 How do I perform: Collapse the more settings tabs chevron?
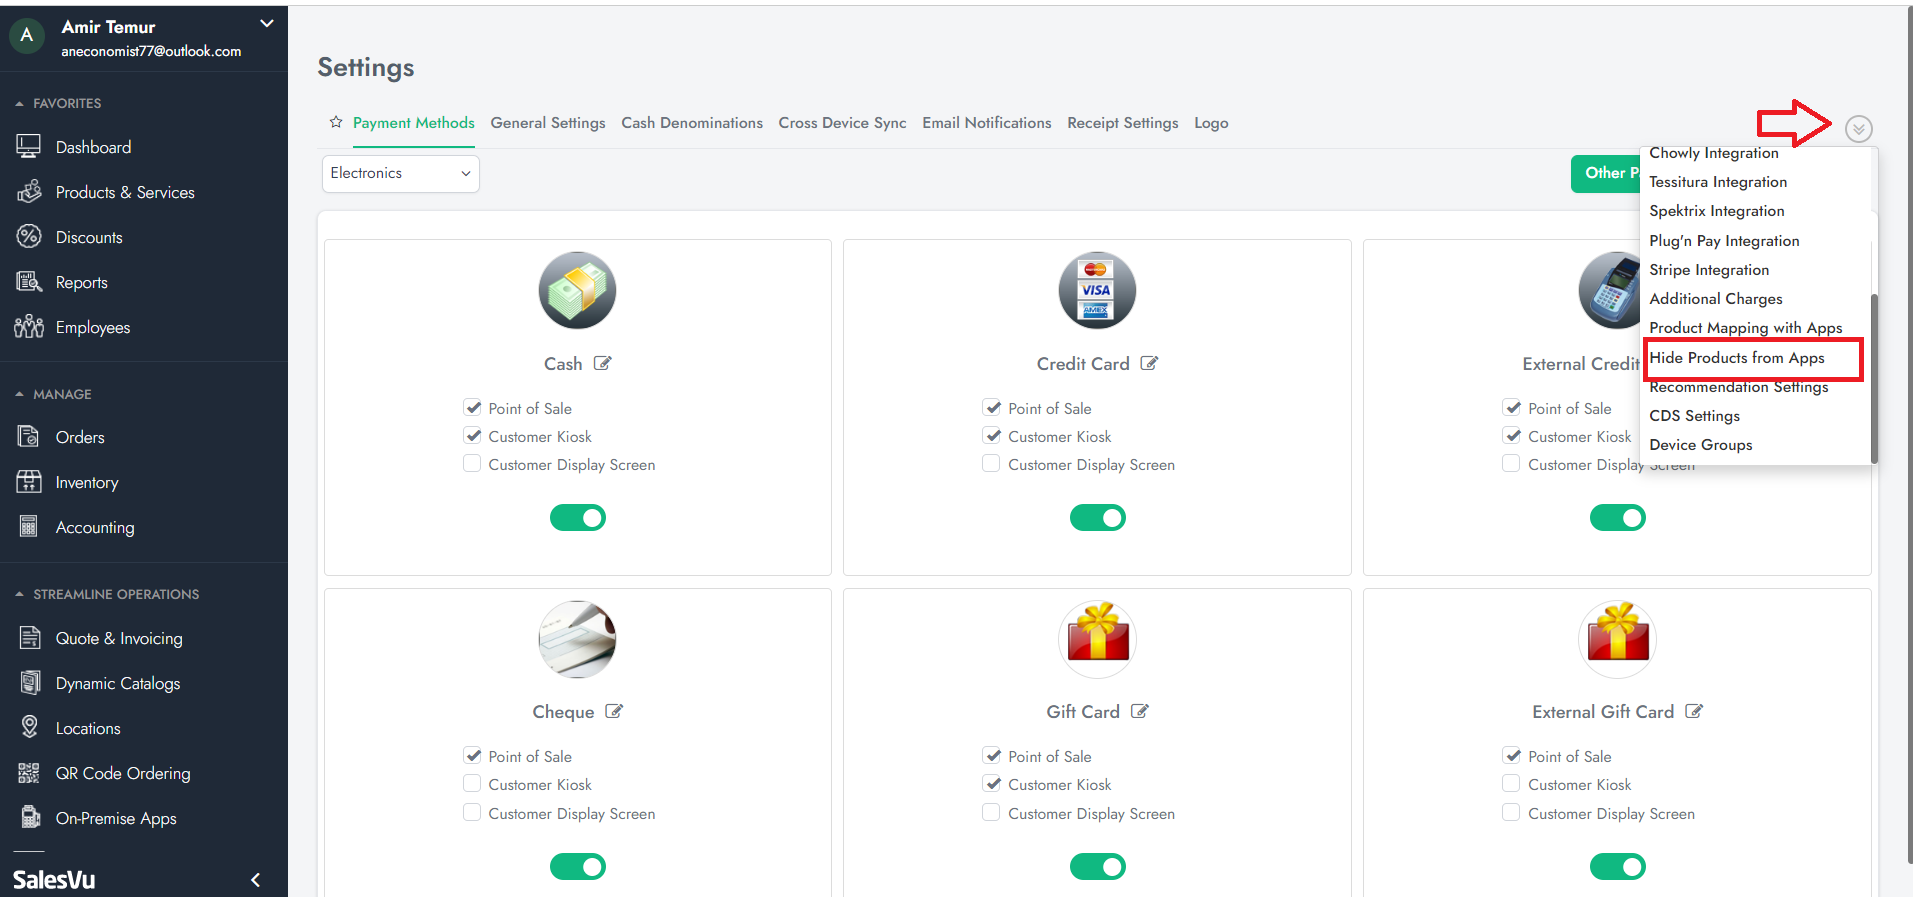tap(1858, 129)
